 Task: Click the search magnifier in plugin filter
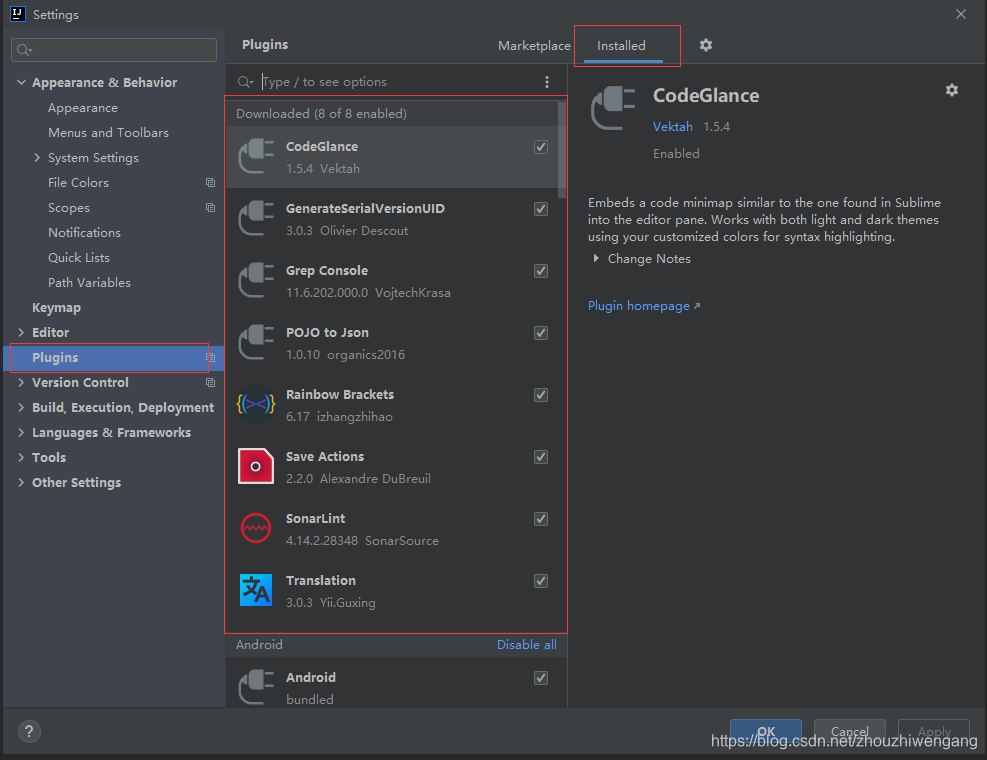click(245, 82)
